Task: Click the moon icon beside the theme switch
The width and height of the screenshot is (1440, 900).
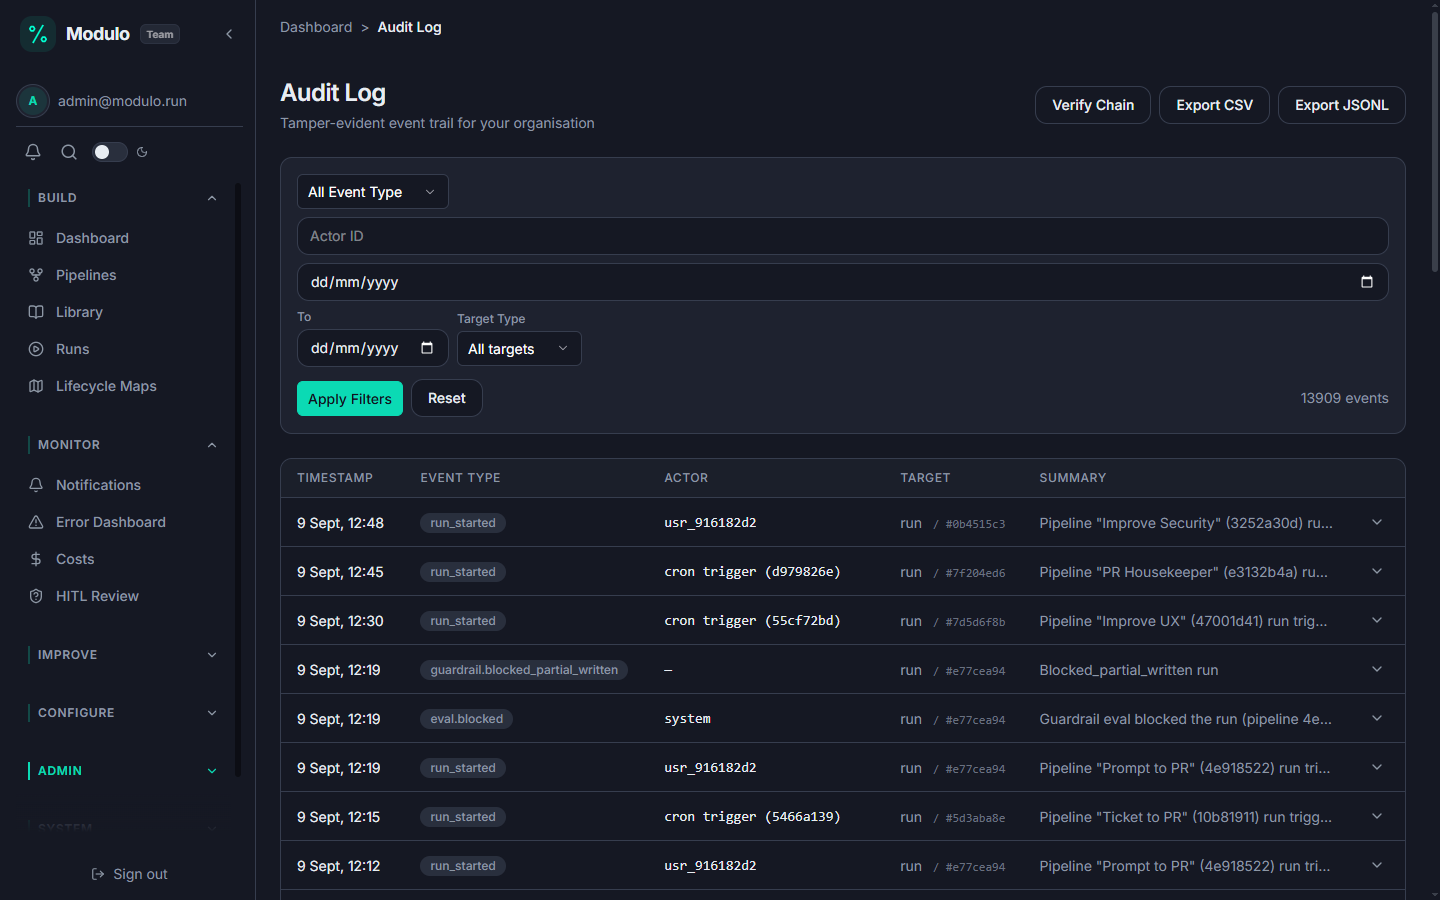Action: pyautogui.click(x=142, y=152)
